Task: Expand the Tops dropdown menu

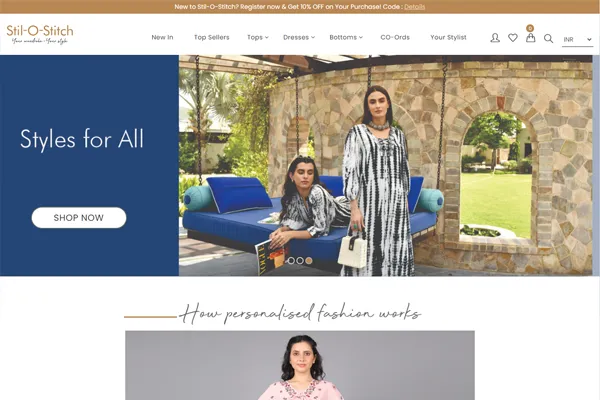Action: tap(258, 37)
